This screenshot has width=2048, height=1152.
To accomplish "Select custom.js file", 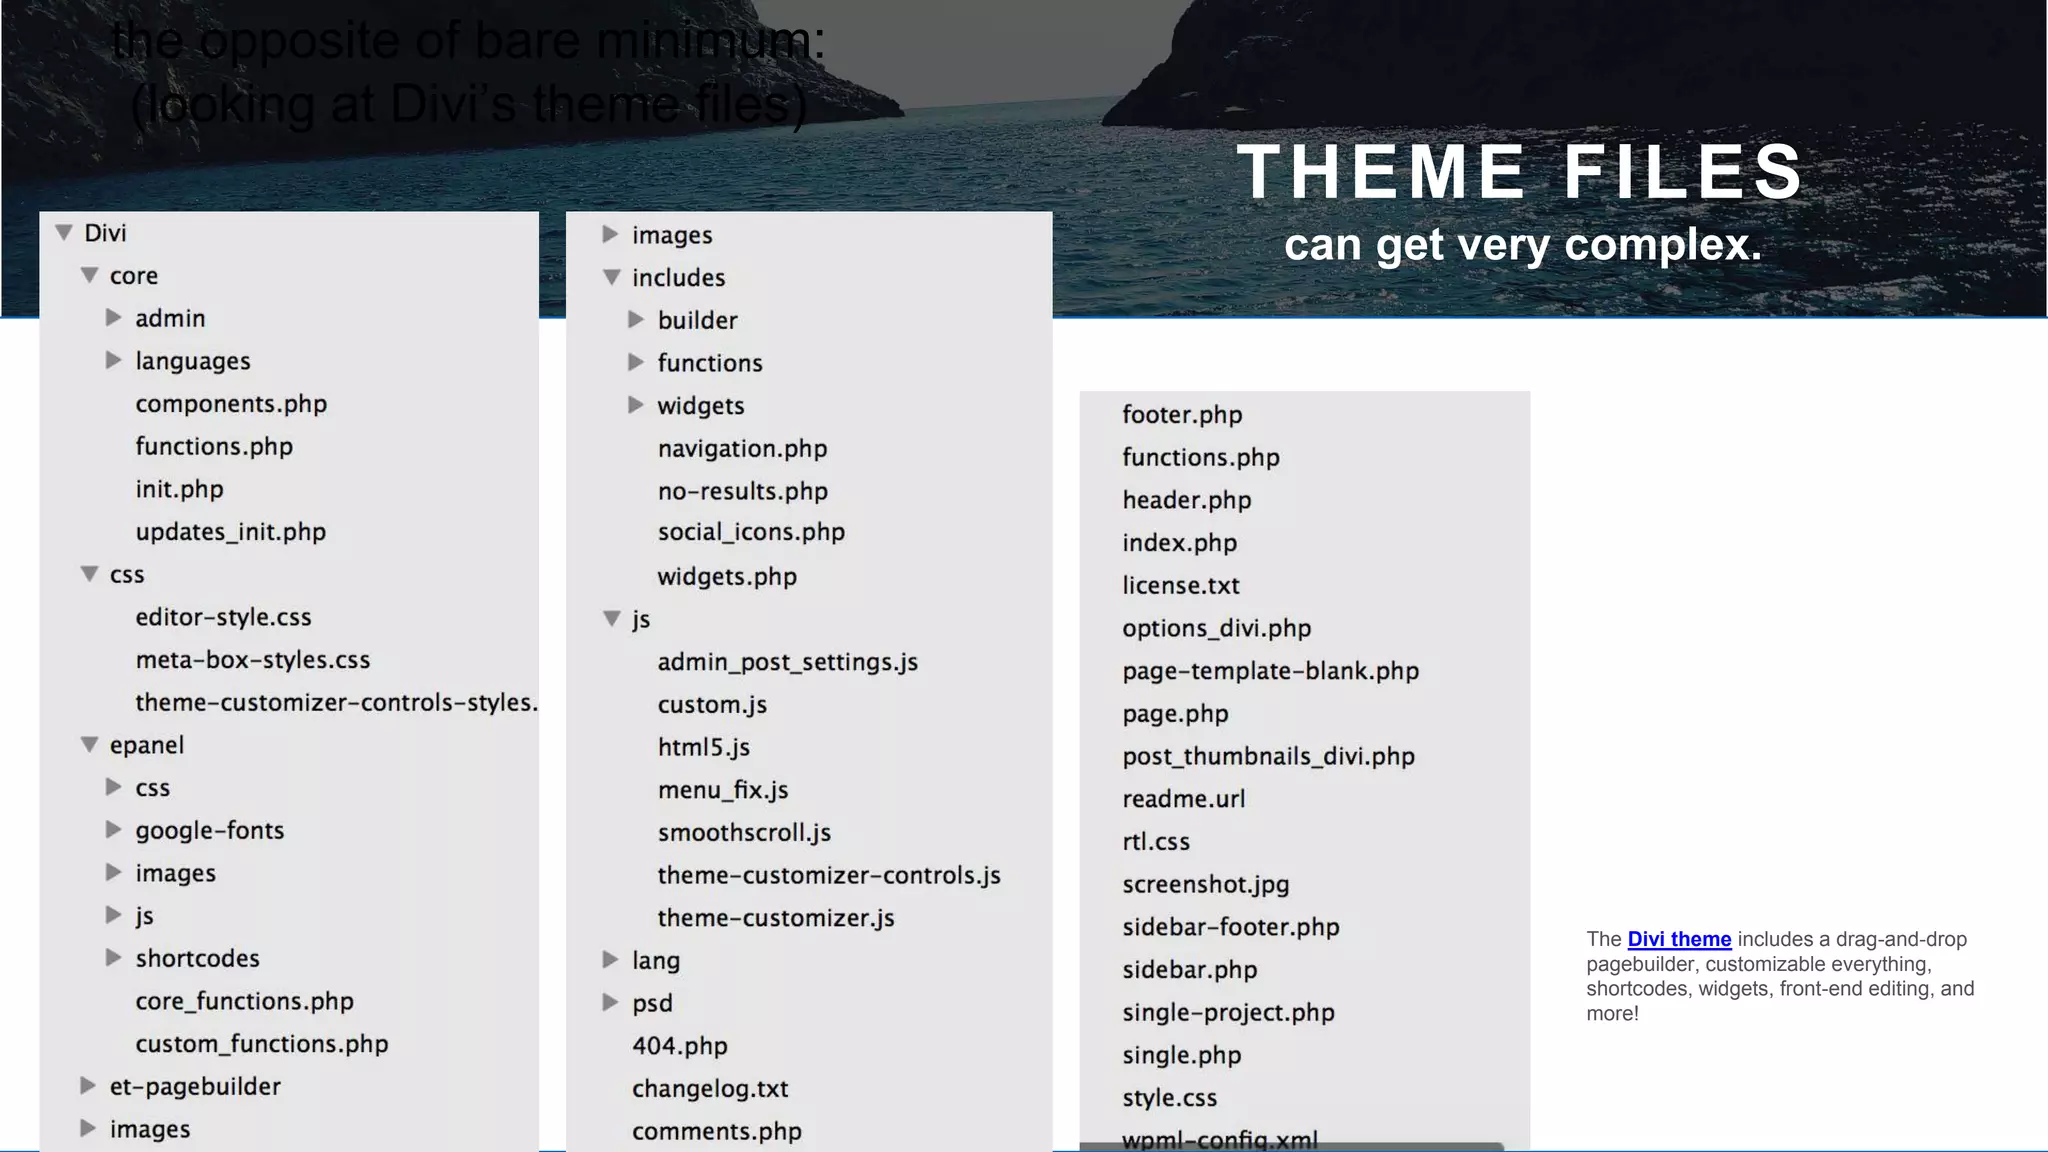I will [712, 705].
